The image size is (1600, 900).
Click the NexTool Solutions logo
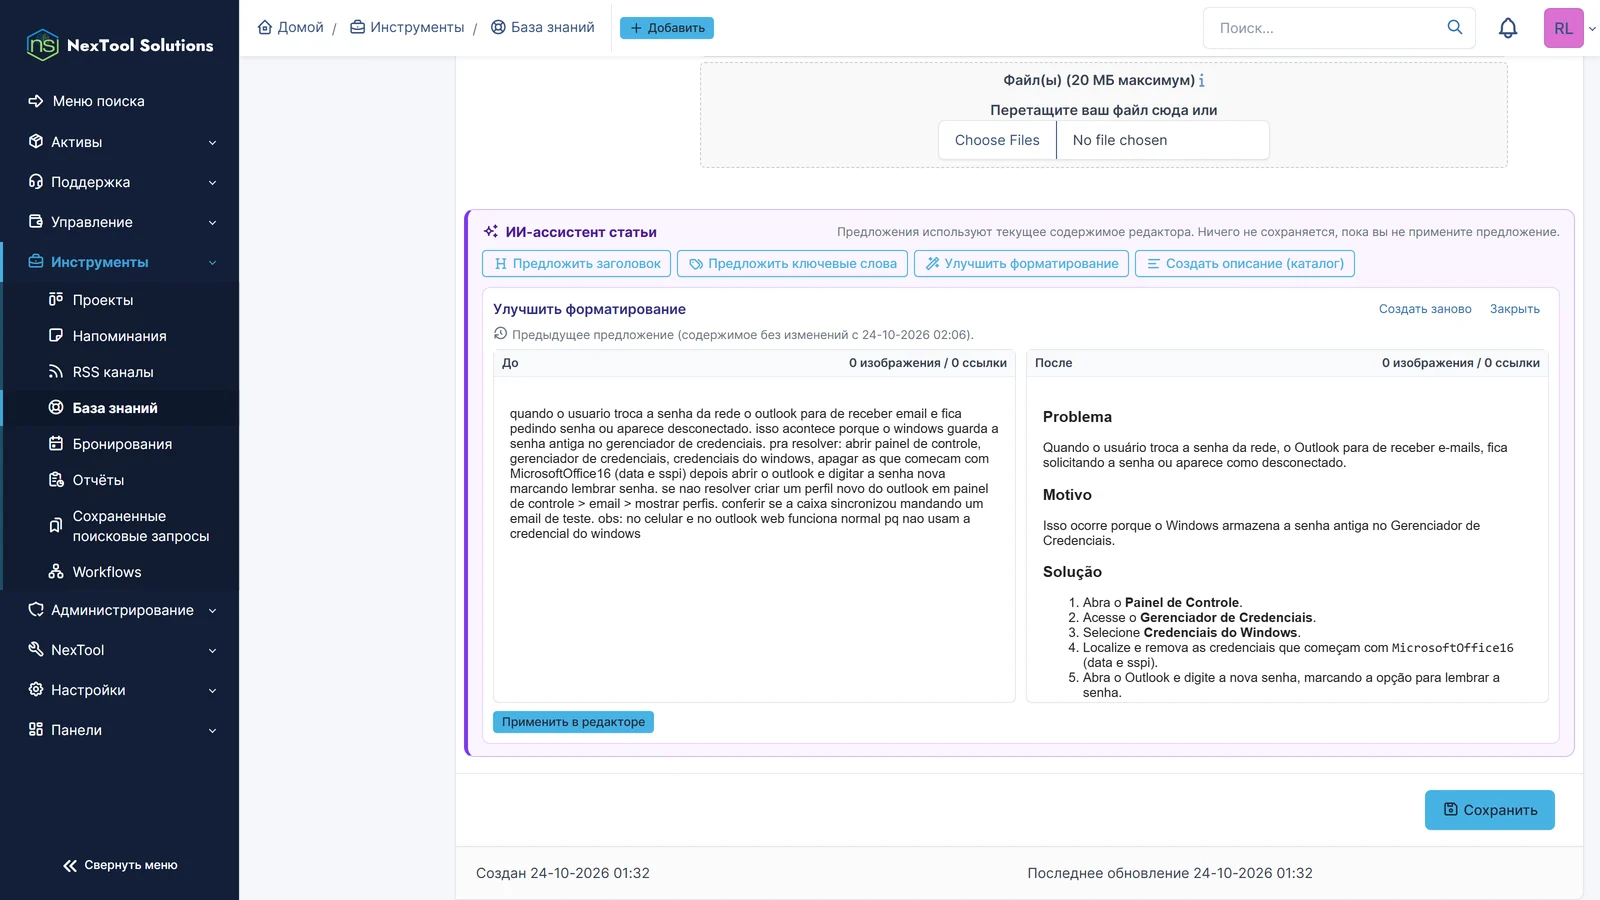[119, 45]
